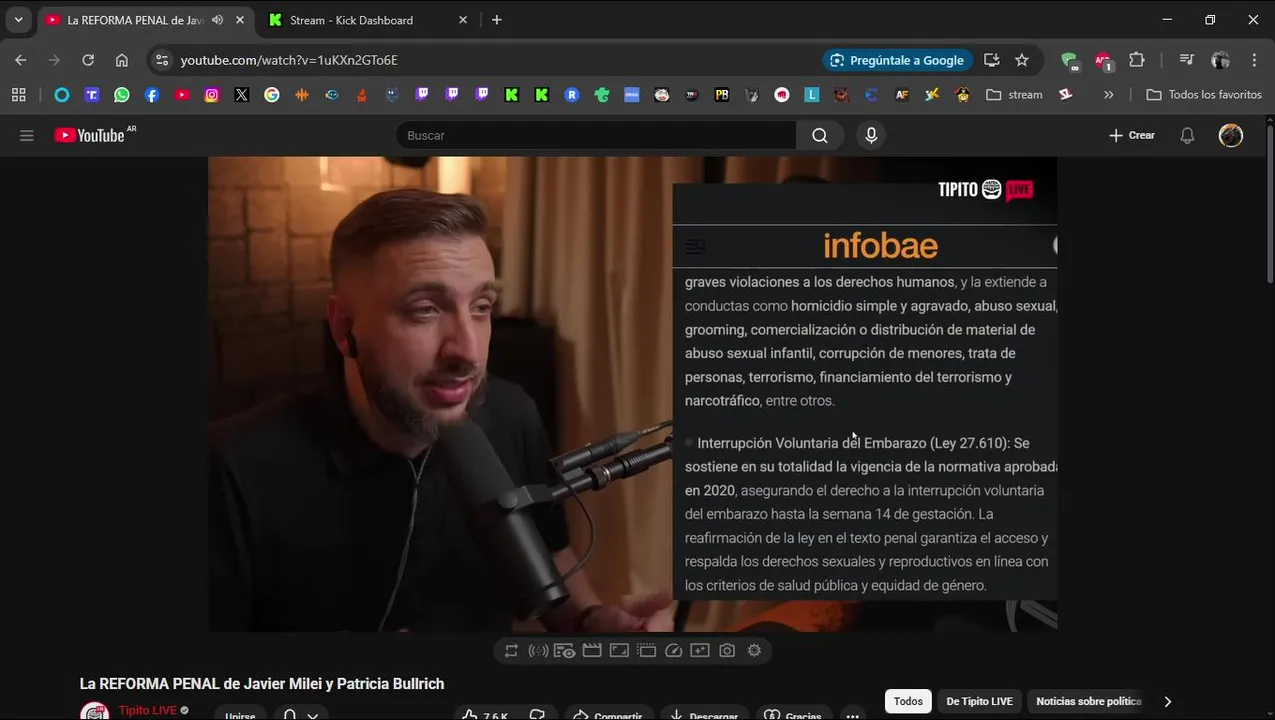Image resolution: width=1275 pixels, height=720 pixels.
Task: Switch to the Stream - Kick Dashboard tab
Action: tap(351, 20)
